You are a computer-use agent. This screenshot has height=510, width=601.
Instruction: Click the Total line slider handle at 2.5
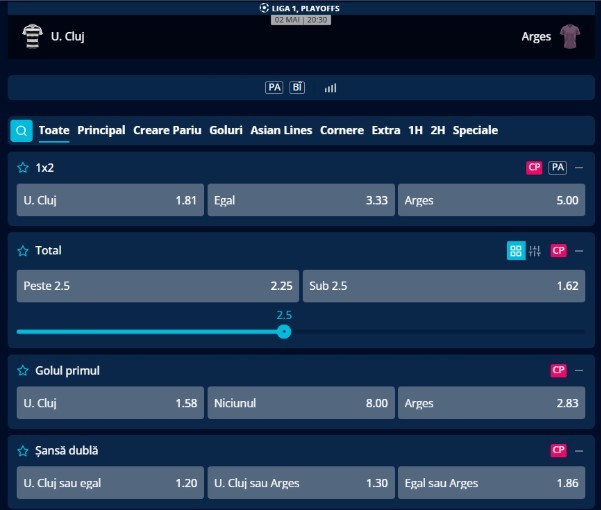[x=284, y=331]
